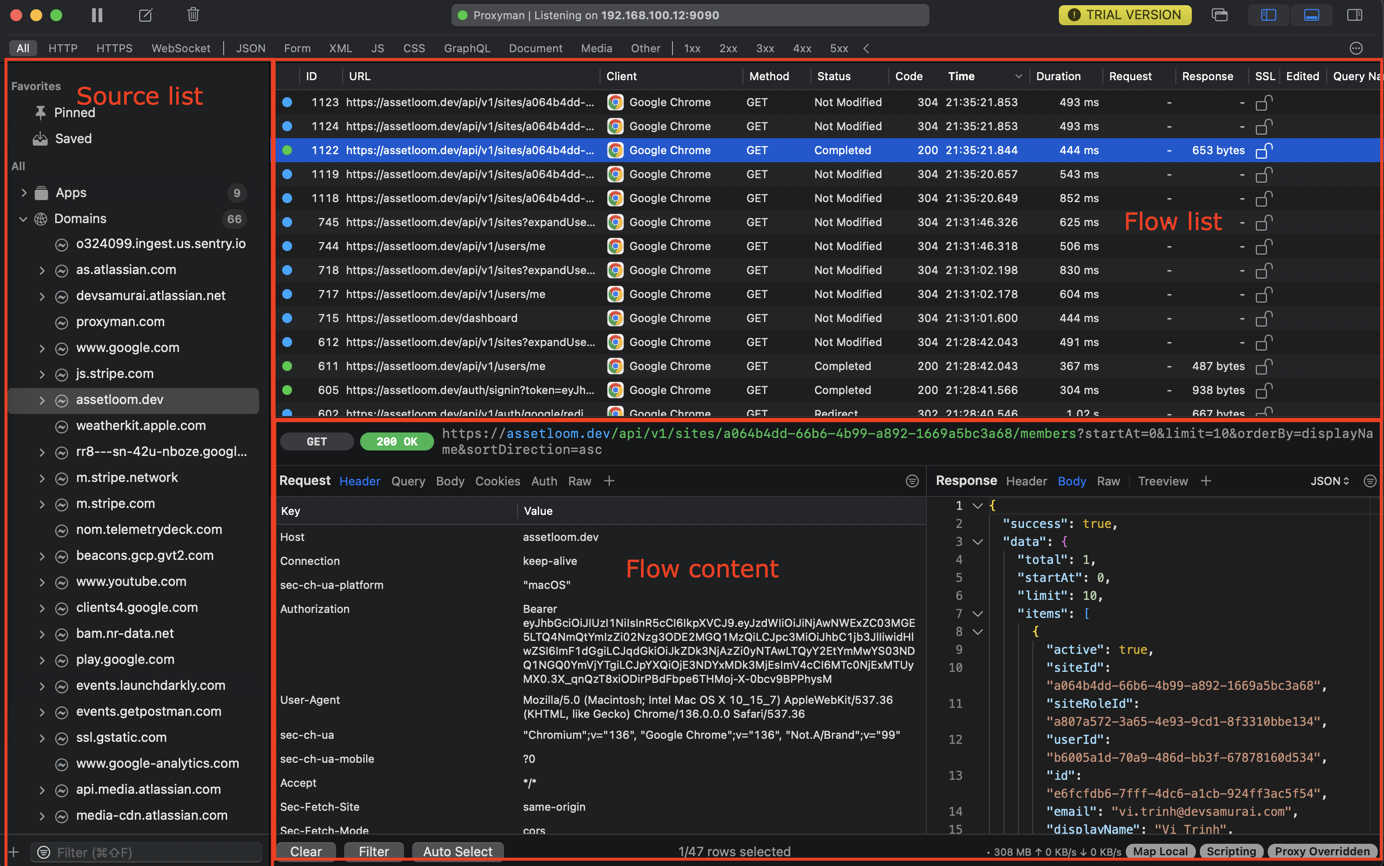Expand the assetloom.dev domain
The height and width of the screenshot is (866, 1384).
coord(42,400)
